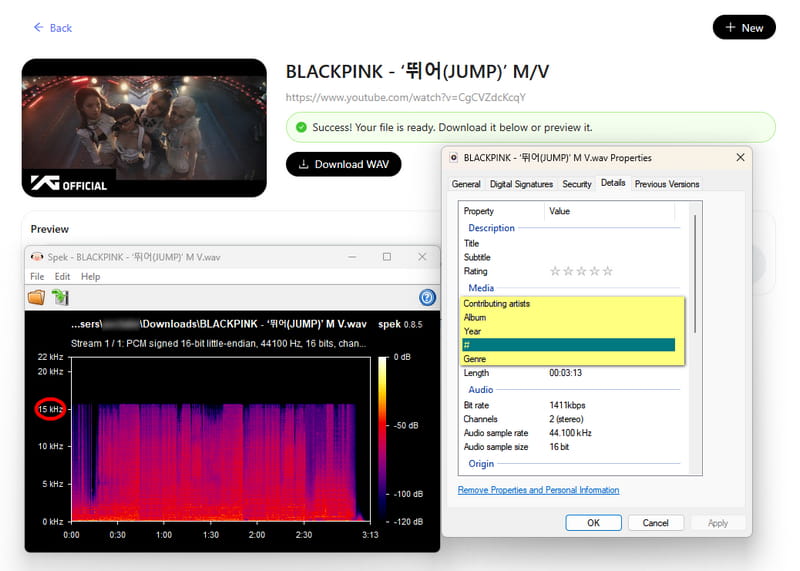Click the OK button

click(593, 523)
